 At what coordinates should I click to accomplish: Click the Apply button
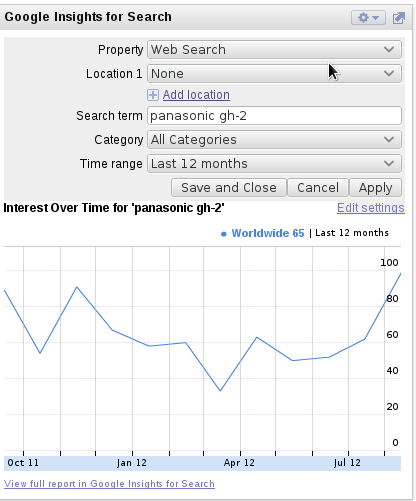click(x=375, y=188)
